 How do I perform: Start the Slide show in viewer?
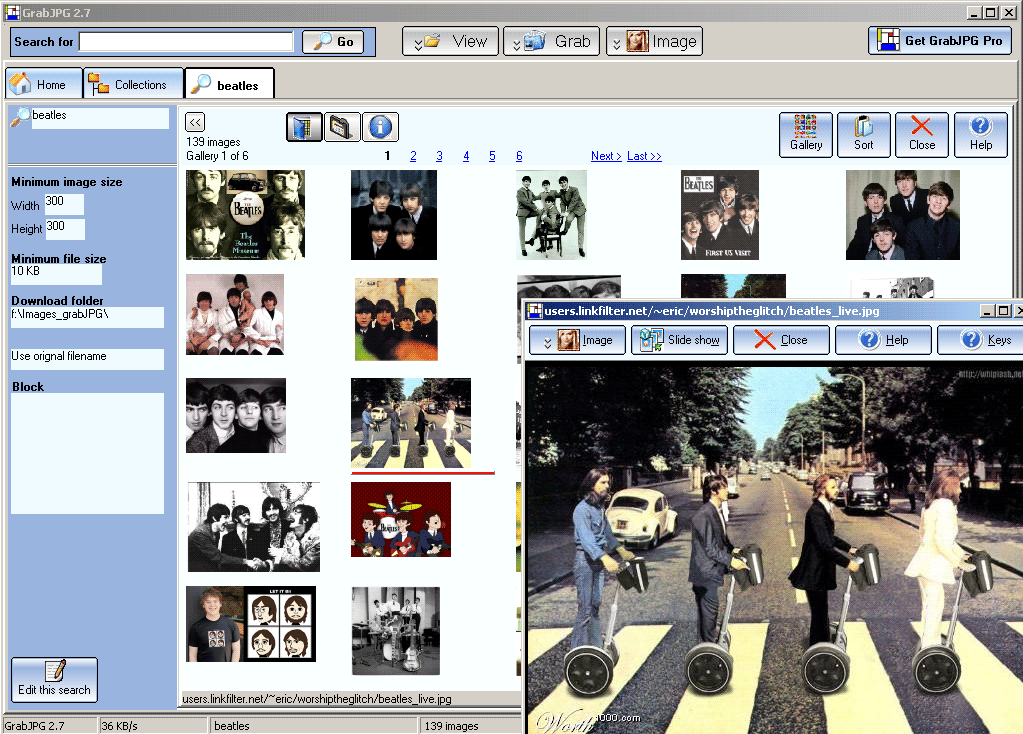point(679,340)
